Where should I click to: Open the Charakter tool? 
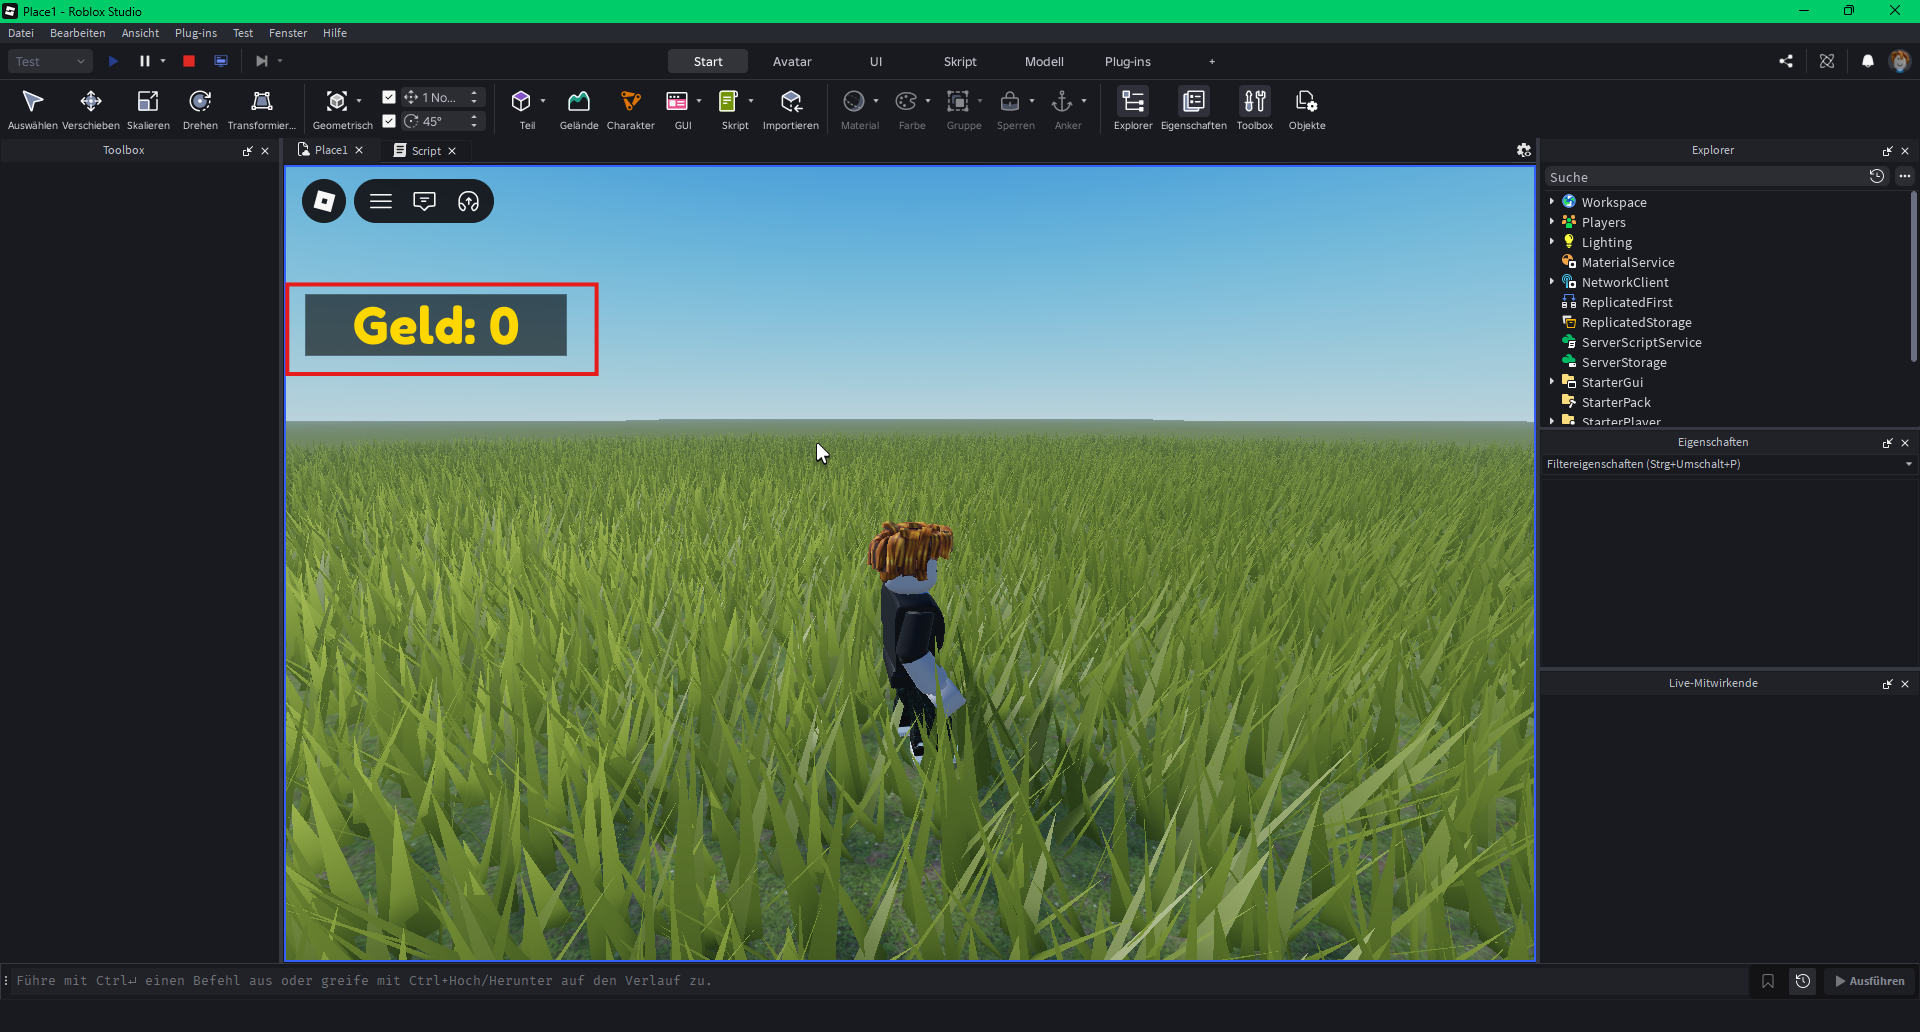pyautogui.click(x=631, y=109)
